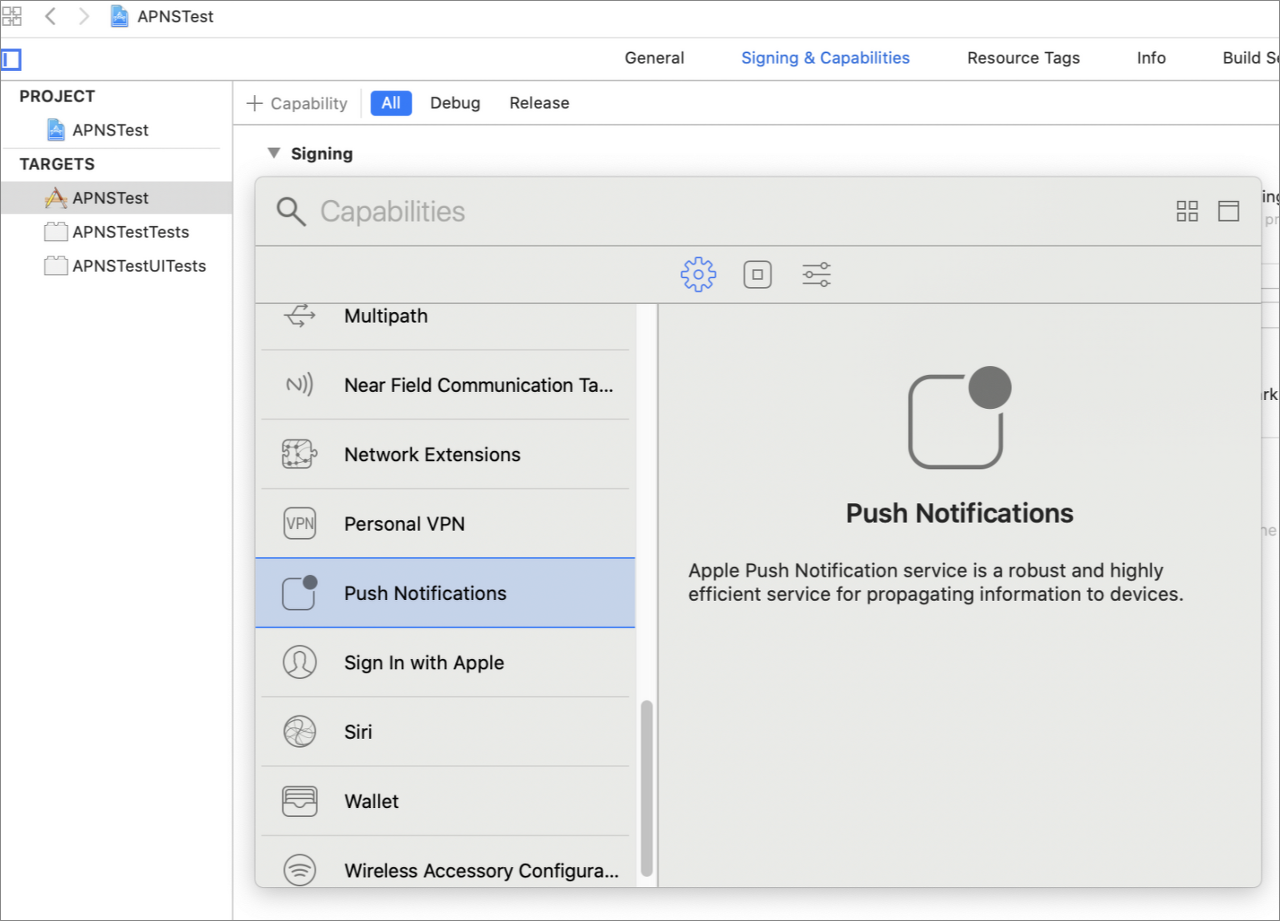Screen dimensions: 1280x921
Task: Choose Network Extensions capability
Action: point(445,454)
